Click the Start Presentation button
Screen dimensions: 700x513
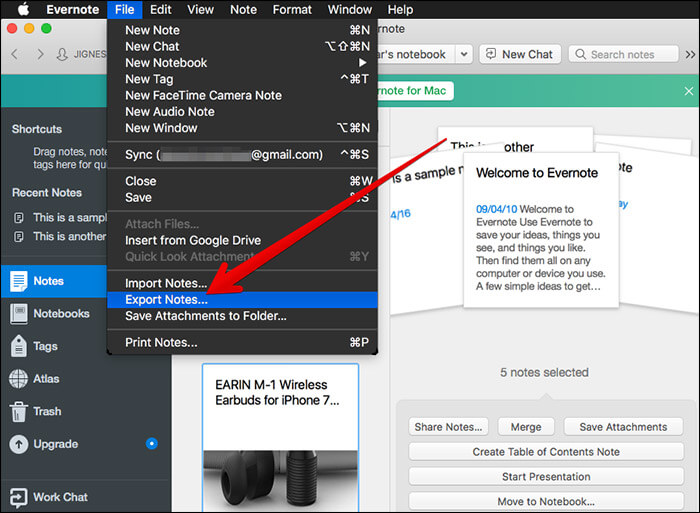click(546, 477)
